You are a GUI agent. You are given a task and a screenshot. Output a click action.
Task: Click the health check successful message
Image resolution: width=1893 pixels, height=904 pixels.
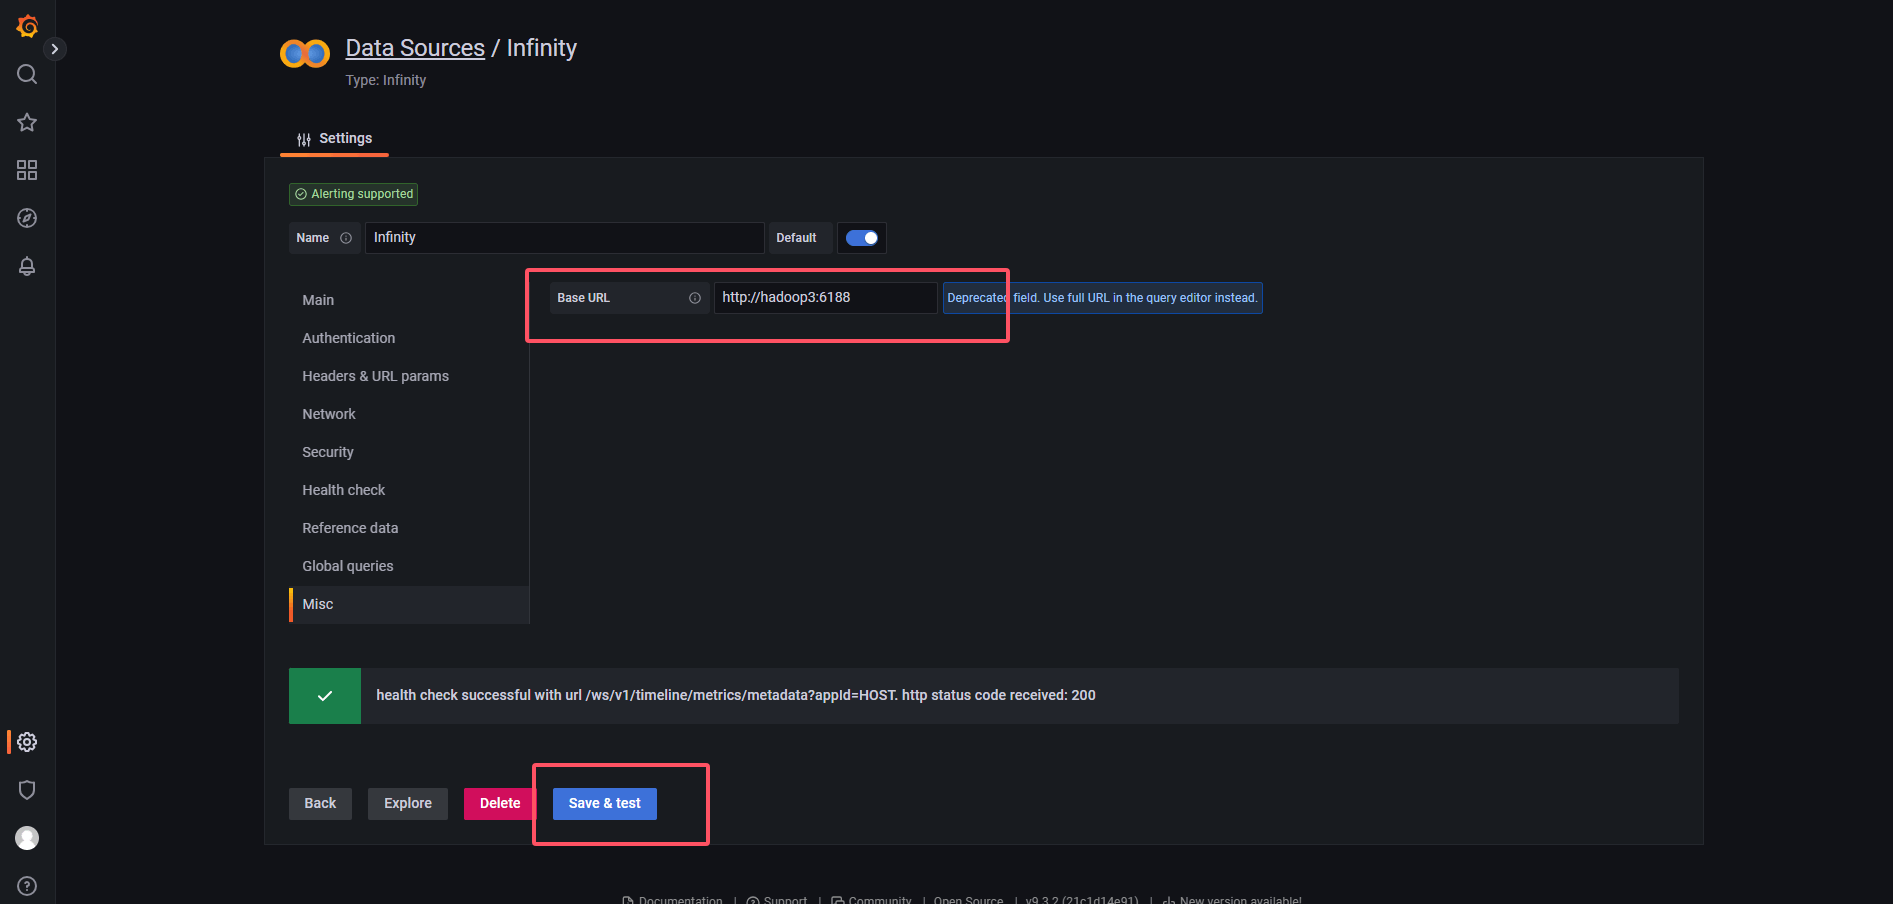(736, 695)
